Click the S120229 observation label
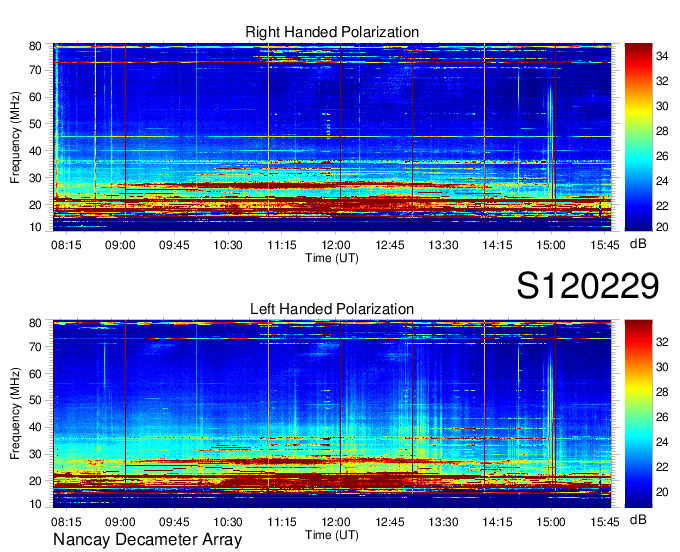680x552 pixels. (588, 285)
